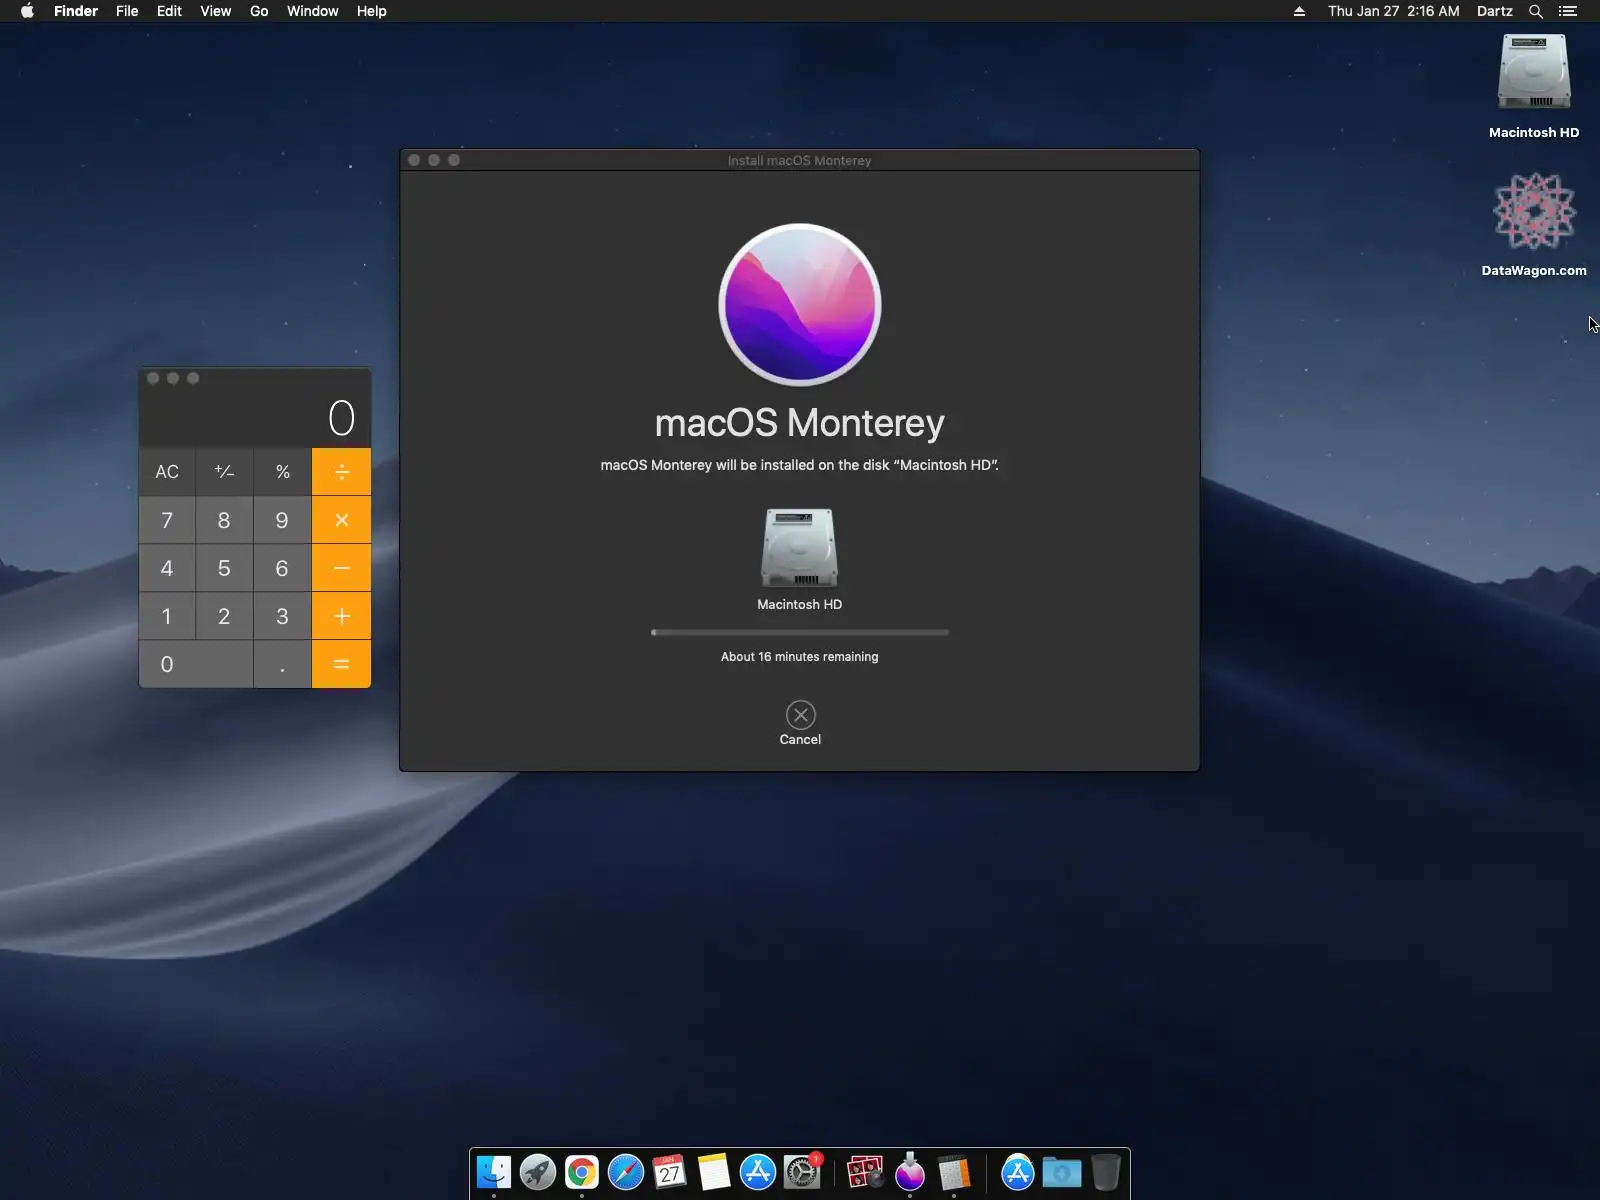The image size is (1600, 1200).
Task: Open Photo Booth from the Dock
Action: tap(865, 1172)
